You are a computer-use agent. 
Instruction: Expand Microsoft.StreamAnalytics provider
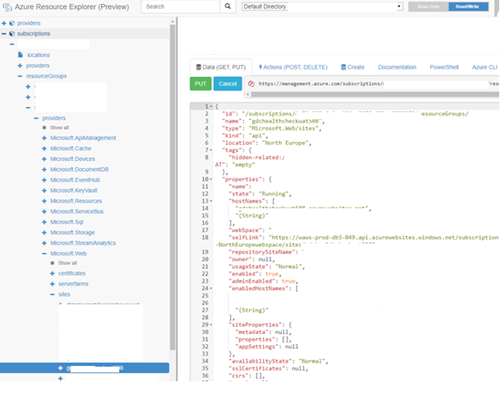pos(44,243)
